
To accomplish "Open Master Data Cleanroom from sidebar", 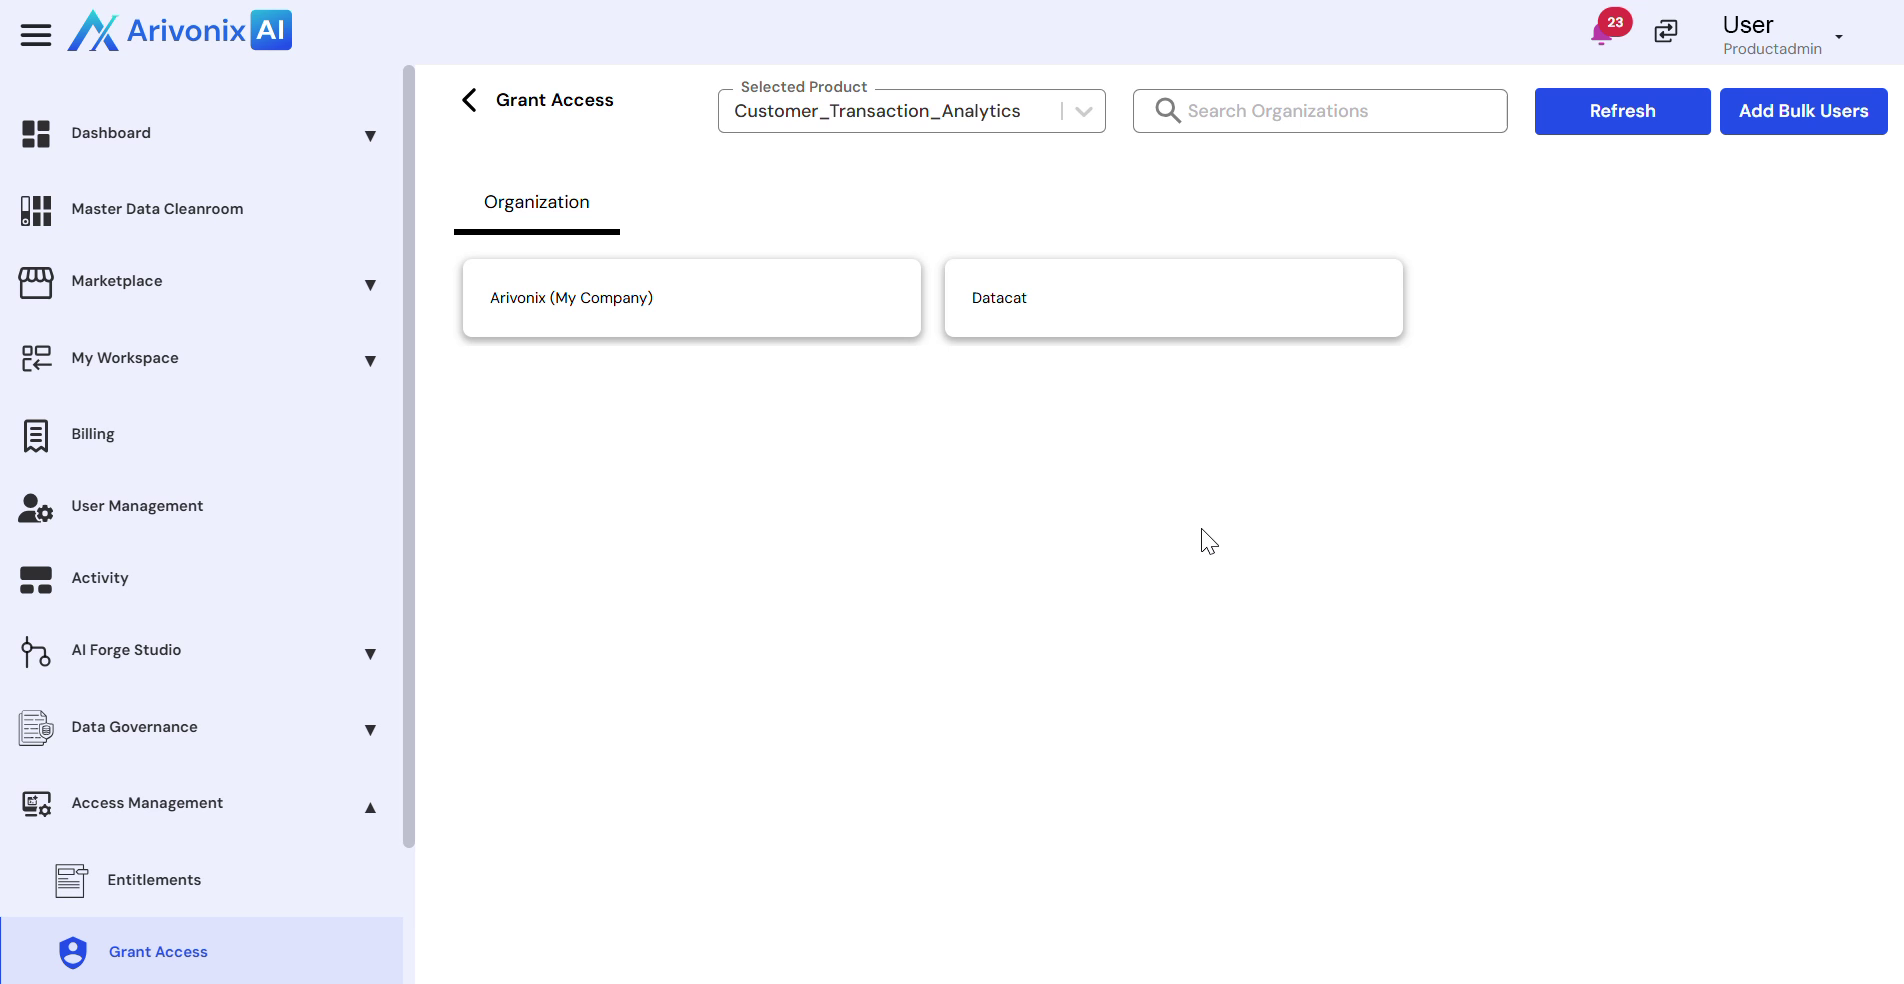I will point(157,209).
